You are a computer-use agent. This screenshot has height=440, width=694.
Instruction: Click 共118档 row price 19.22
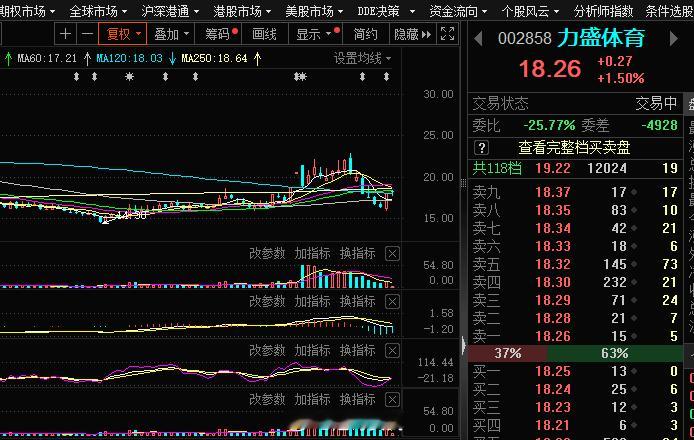coord(553,168)
